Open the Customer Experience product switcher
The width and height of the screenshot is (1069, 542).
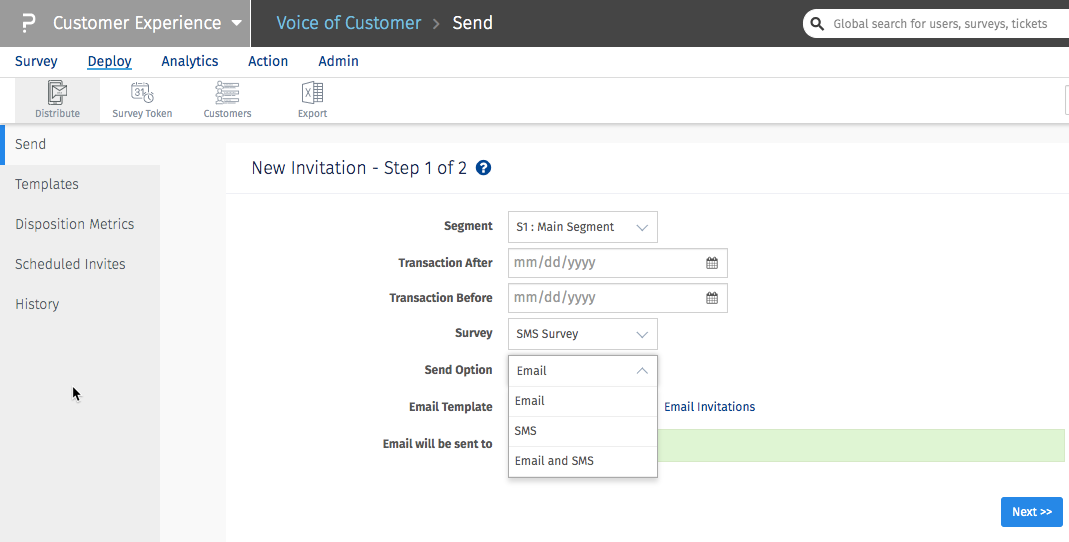[147, 23]
